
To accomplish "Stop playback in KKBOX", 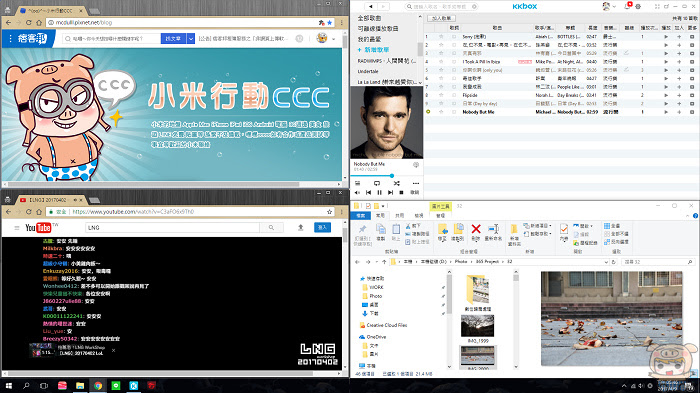I will [x=401, y=192].
